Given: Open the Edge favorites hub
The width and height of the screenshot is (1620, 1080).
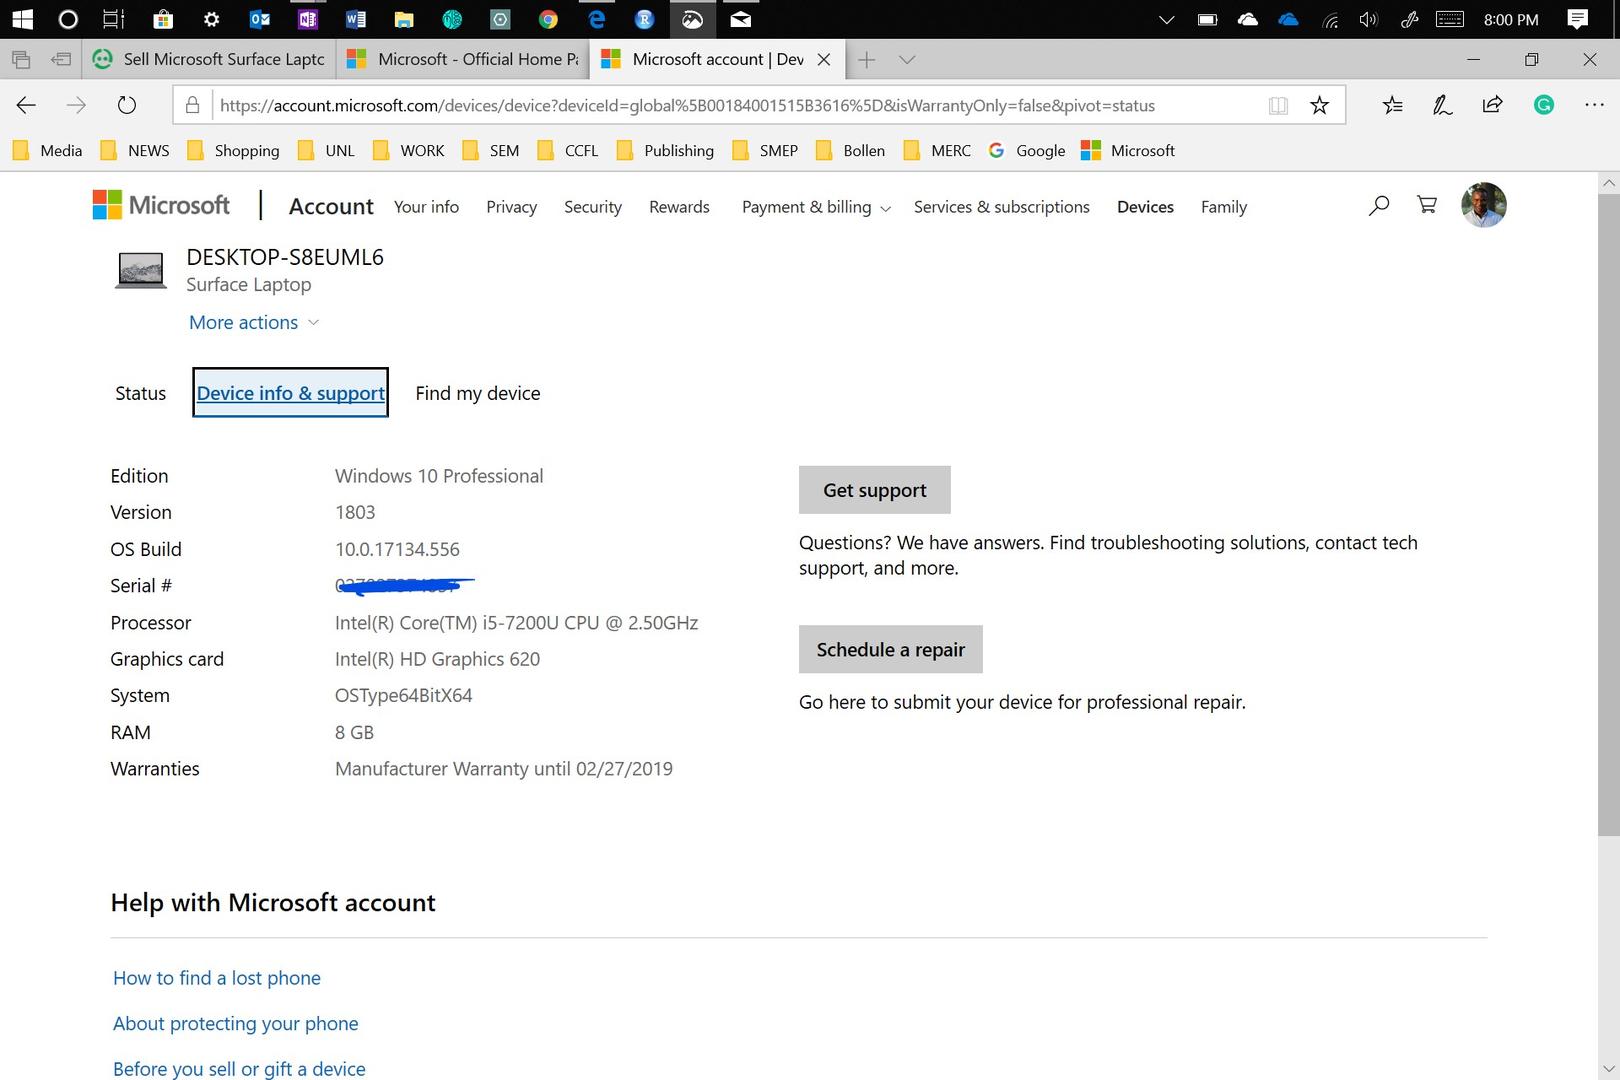Looking at the screenshot, I should 1392,105.
